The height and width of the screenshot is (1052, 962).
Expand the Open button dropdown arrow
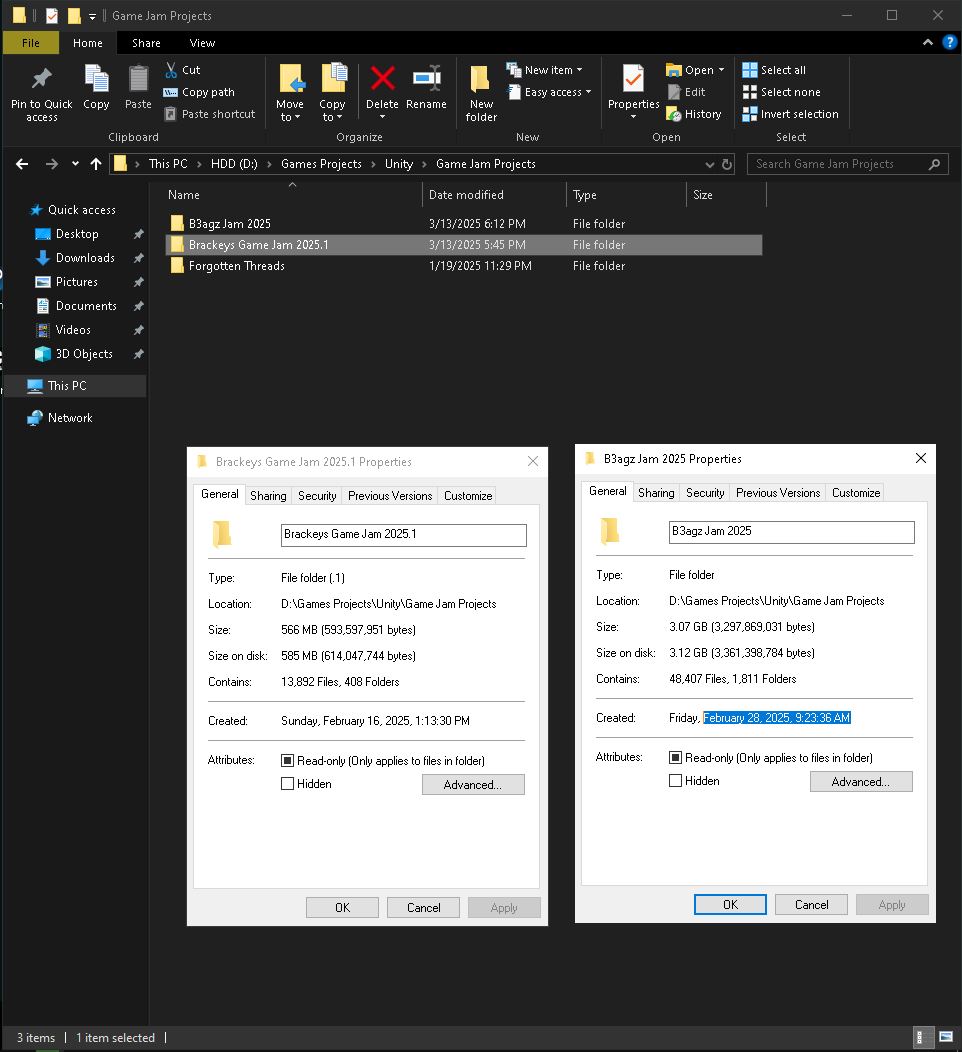(x=721, y=70)
